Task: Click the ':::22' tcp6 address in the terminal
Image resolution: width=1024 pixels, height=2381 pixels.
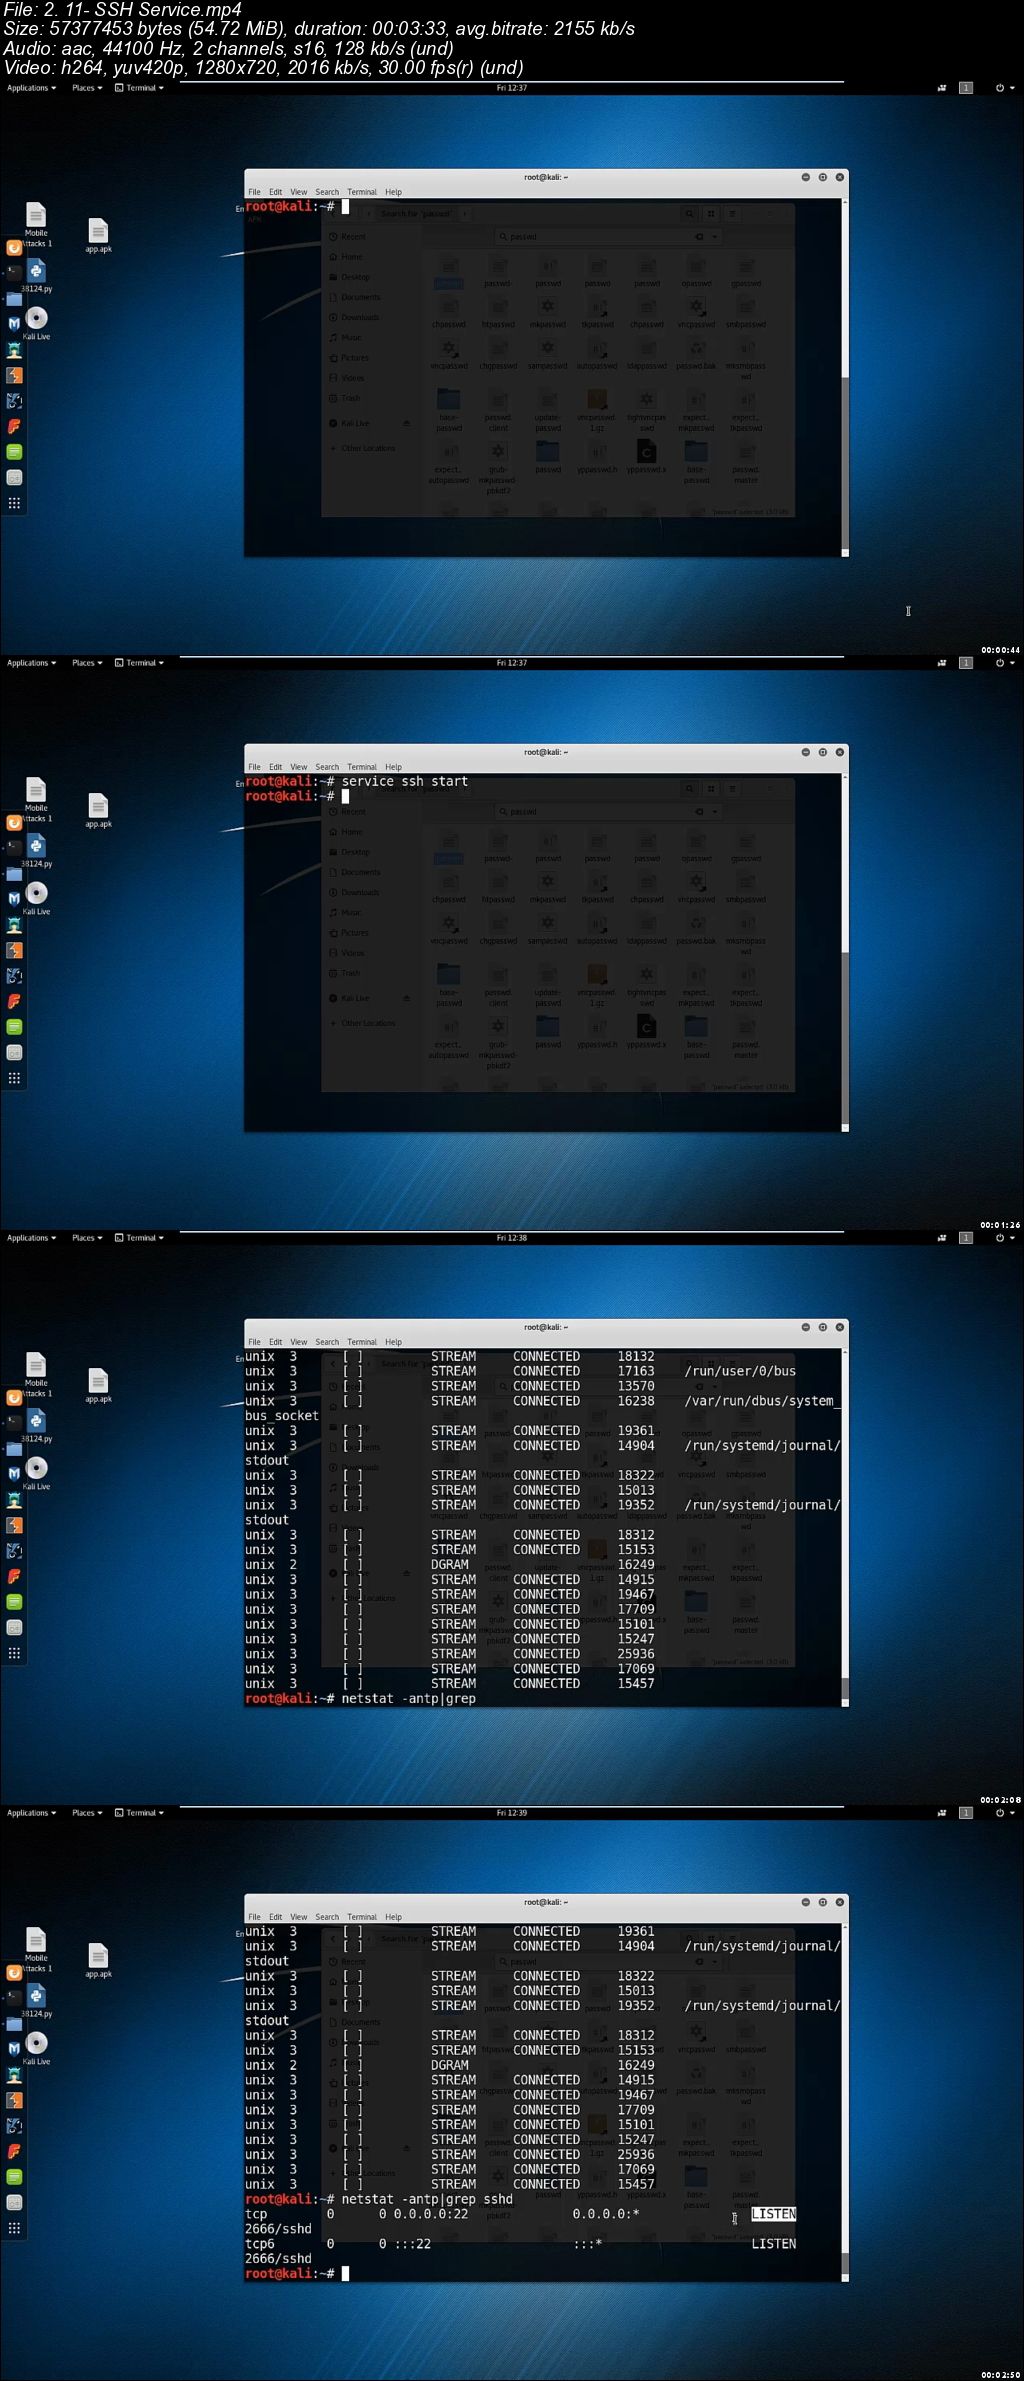Action: click(x=412, y=2244)
